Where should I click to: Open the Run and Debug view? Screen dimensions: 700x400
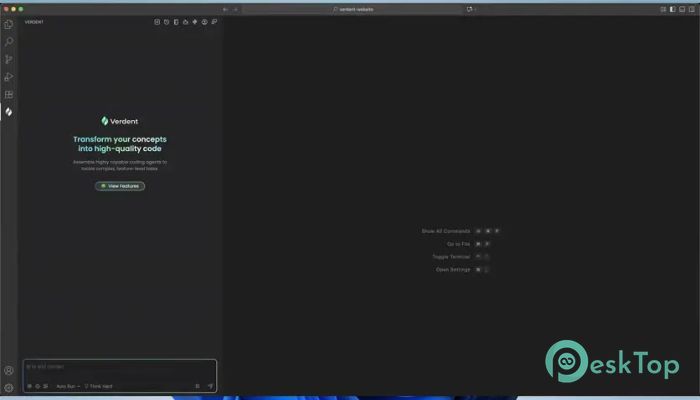click(8, 77)
